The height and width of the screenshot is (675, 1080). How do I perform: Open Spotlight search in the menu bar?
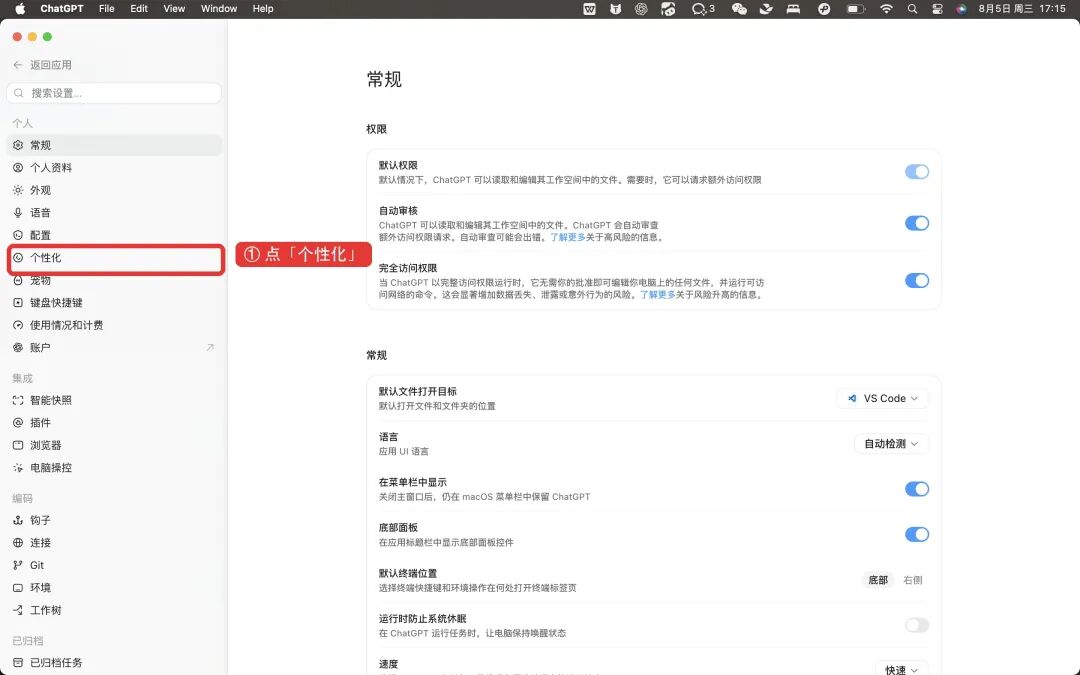912,9
